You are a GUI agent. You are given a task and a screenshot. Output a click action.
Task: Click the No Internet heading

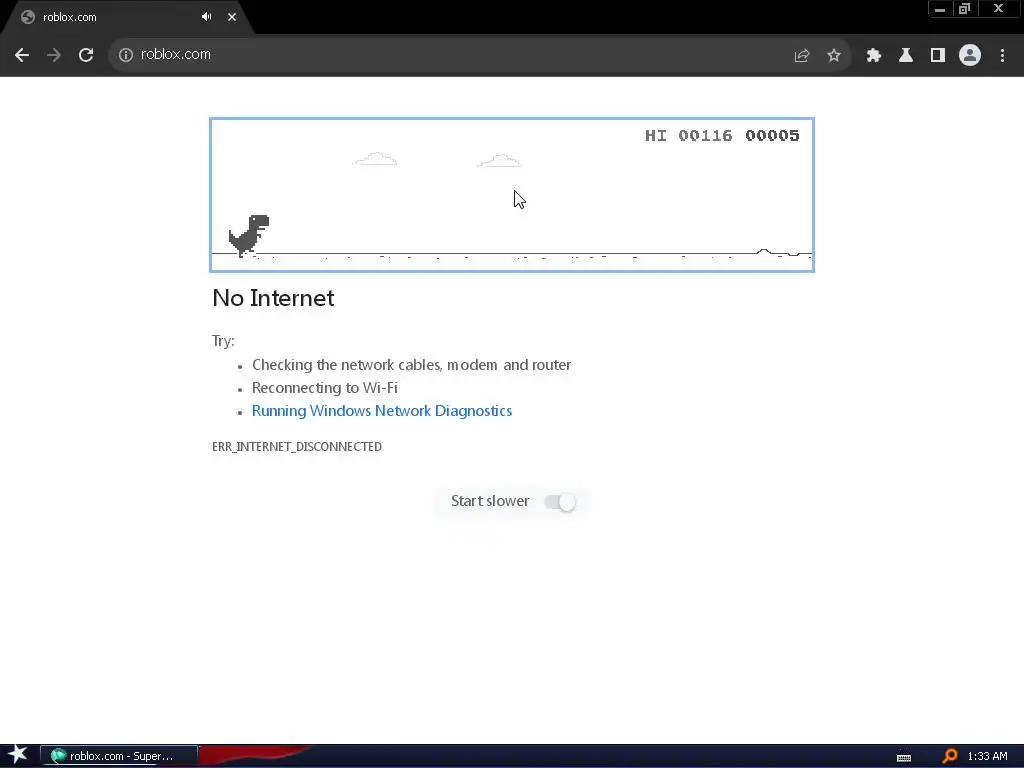pyautogui.click(x=273, y=298)
